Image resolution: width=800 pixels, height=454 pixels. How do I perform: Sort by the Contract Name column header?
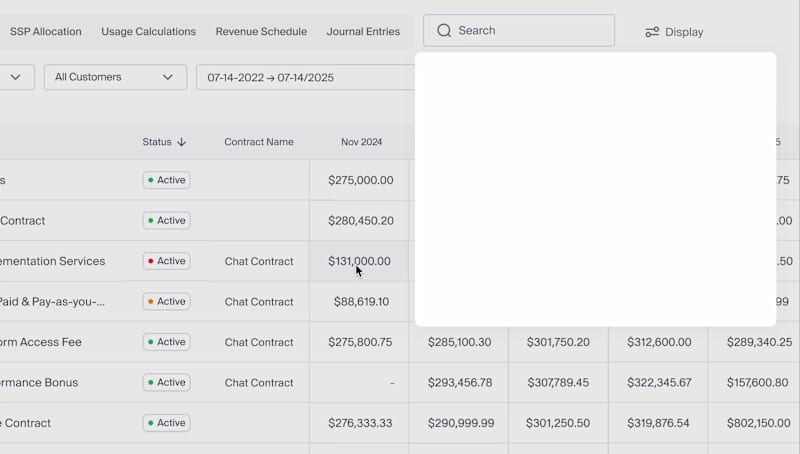pyautogui.click(x=259, y=142)
